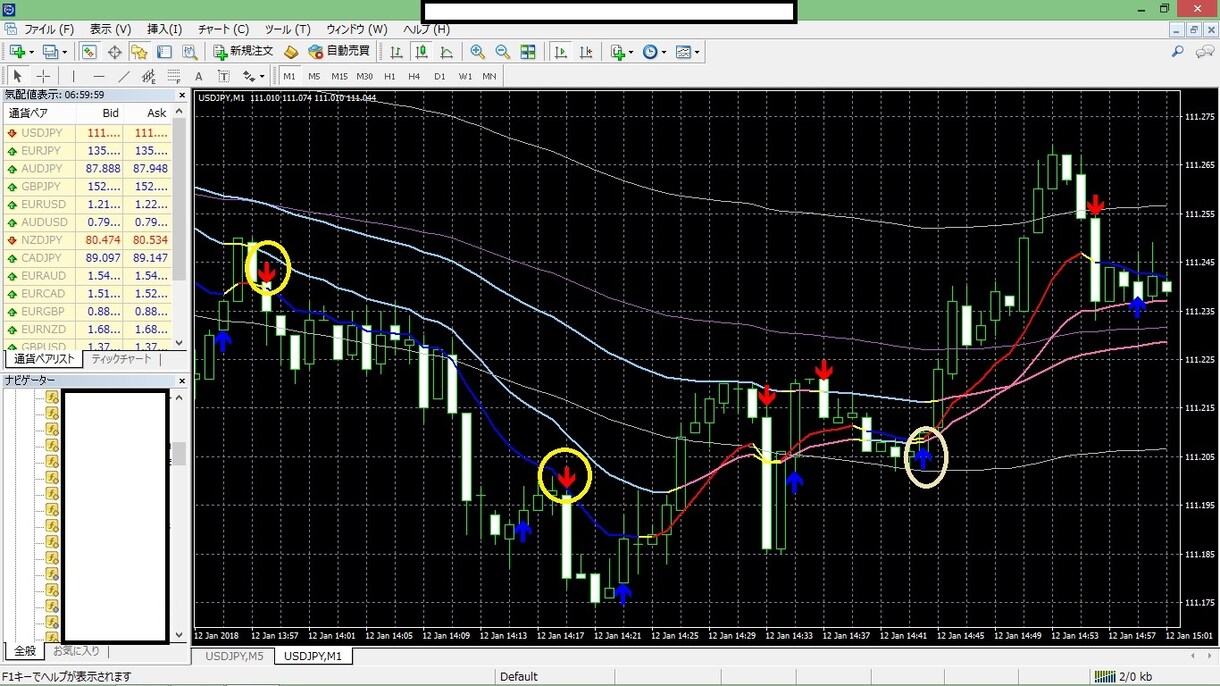
Task: Open the Profiles toolbar icon
Action: (x=52, y=52)
